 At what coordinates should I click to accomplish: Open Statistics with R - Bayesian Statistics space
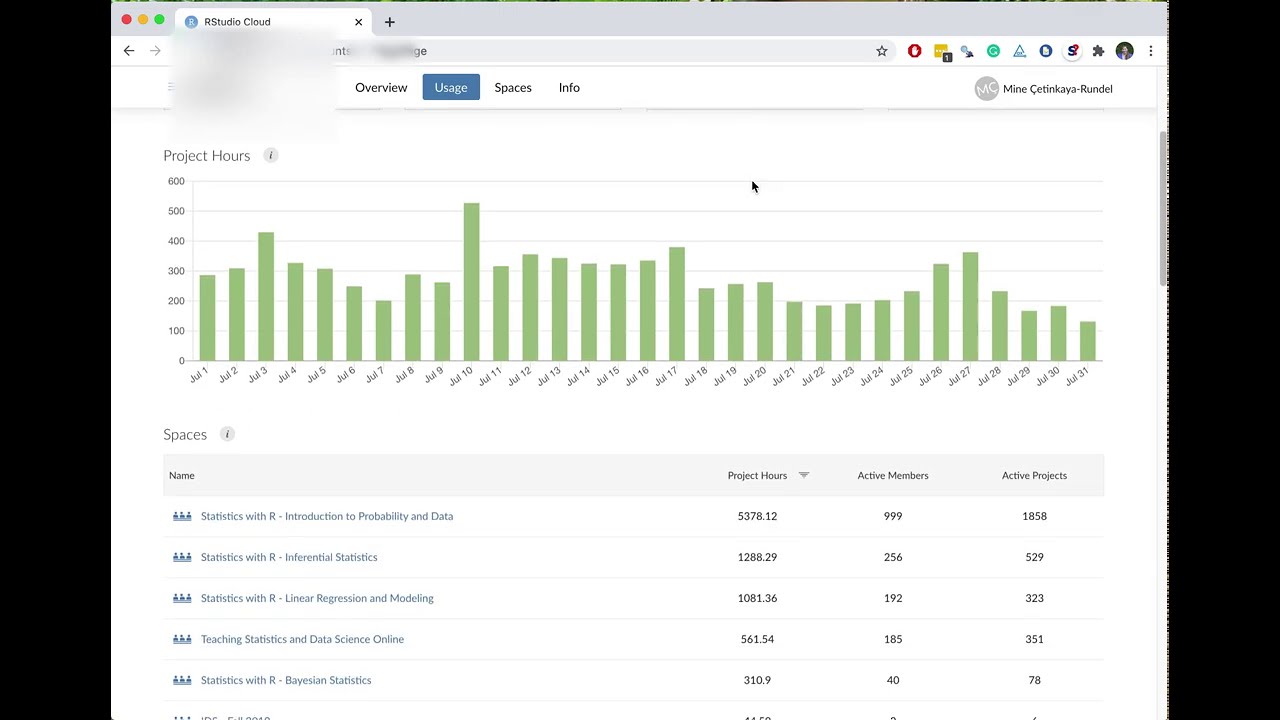point(286,680)
